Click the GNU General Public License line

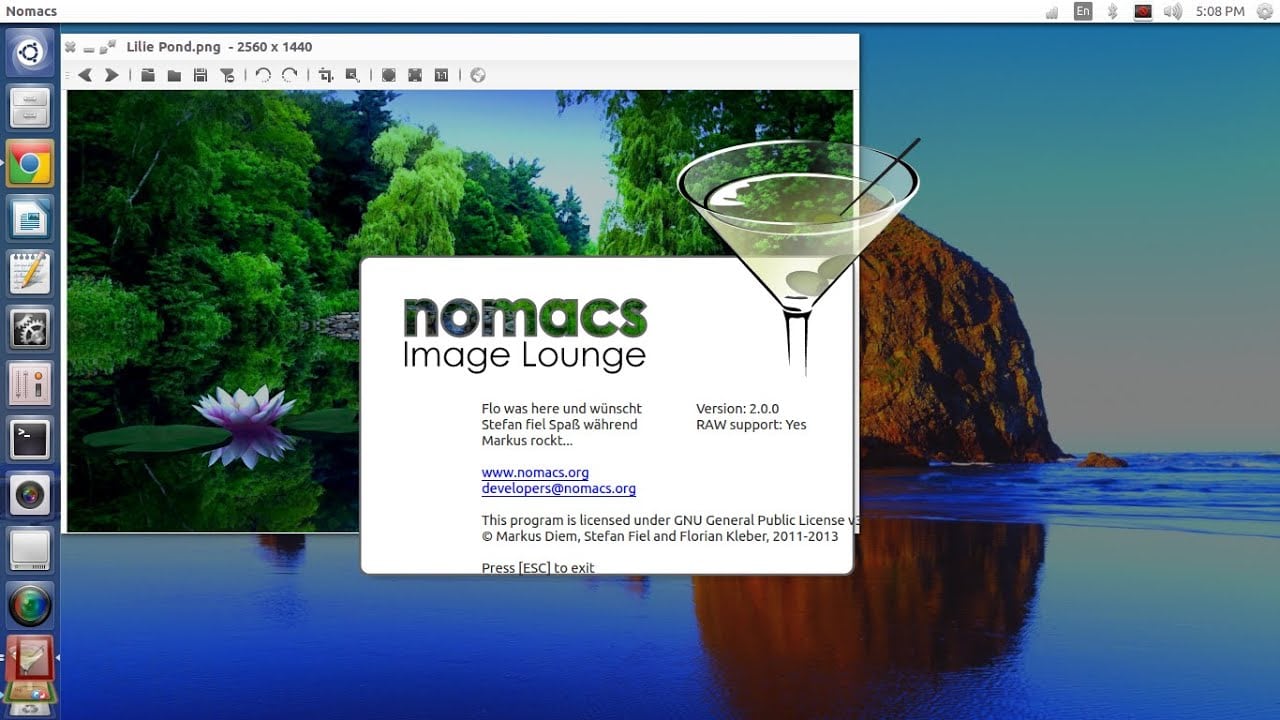point(670,520)
